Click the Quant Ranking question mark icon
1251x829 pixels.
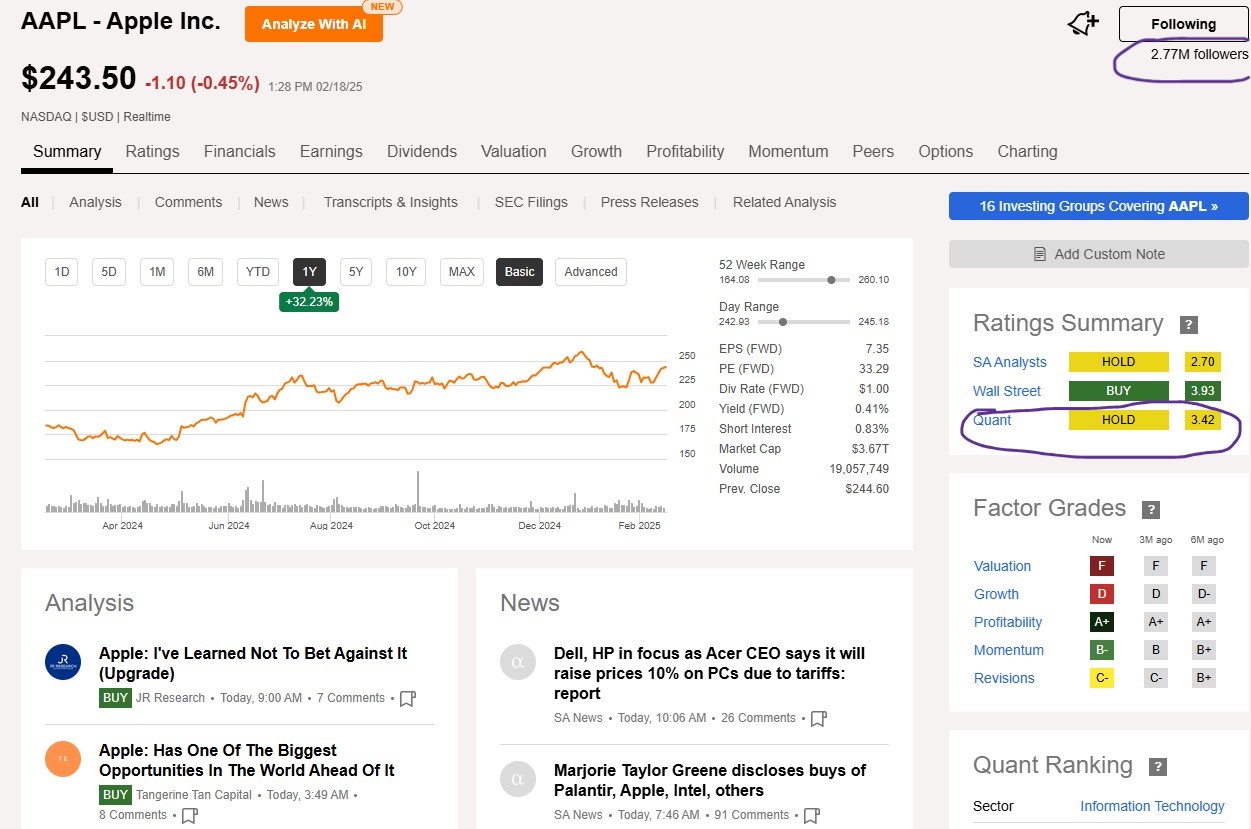(1158, 767)
